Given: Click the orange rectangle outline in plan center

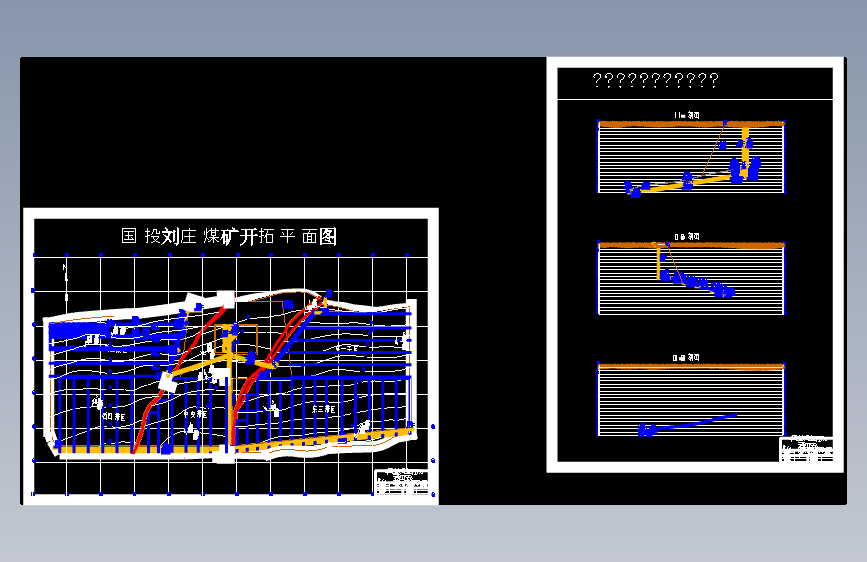Looking at the screenshot, I should pyautogui.click(x=236, y=340).
